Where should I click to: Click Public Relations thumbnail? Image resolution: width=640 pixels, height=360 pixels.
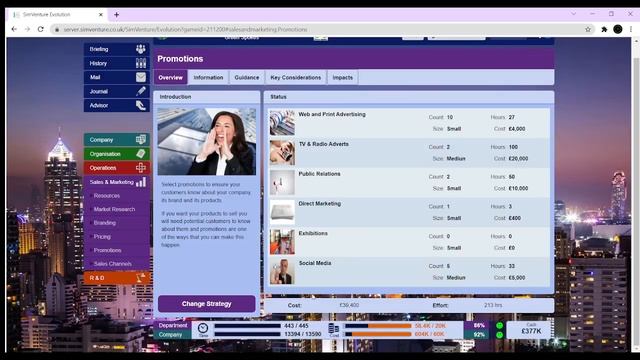pyautogui.click(x=282, y=182)
